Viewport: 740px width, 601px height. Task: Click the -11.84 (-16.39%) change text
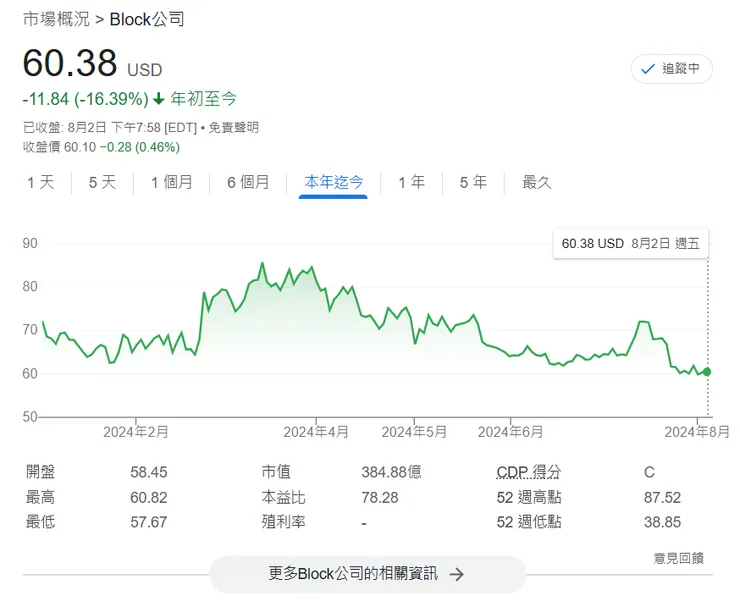click(x=85, y=99)
